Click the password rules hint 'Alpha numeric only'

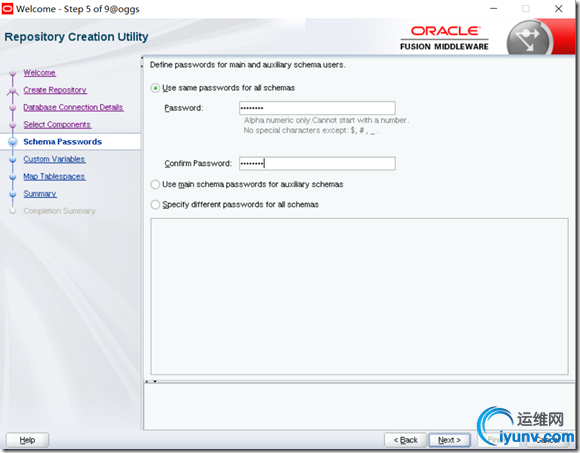point(326,120)
